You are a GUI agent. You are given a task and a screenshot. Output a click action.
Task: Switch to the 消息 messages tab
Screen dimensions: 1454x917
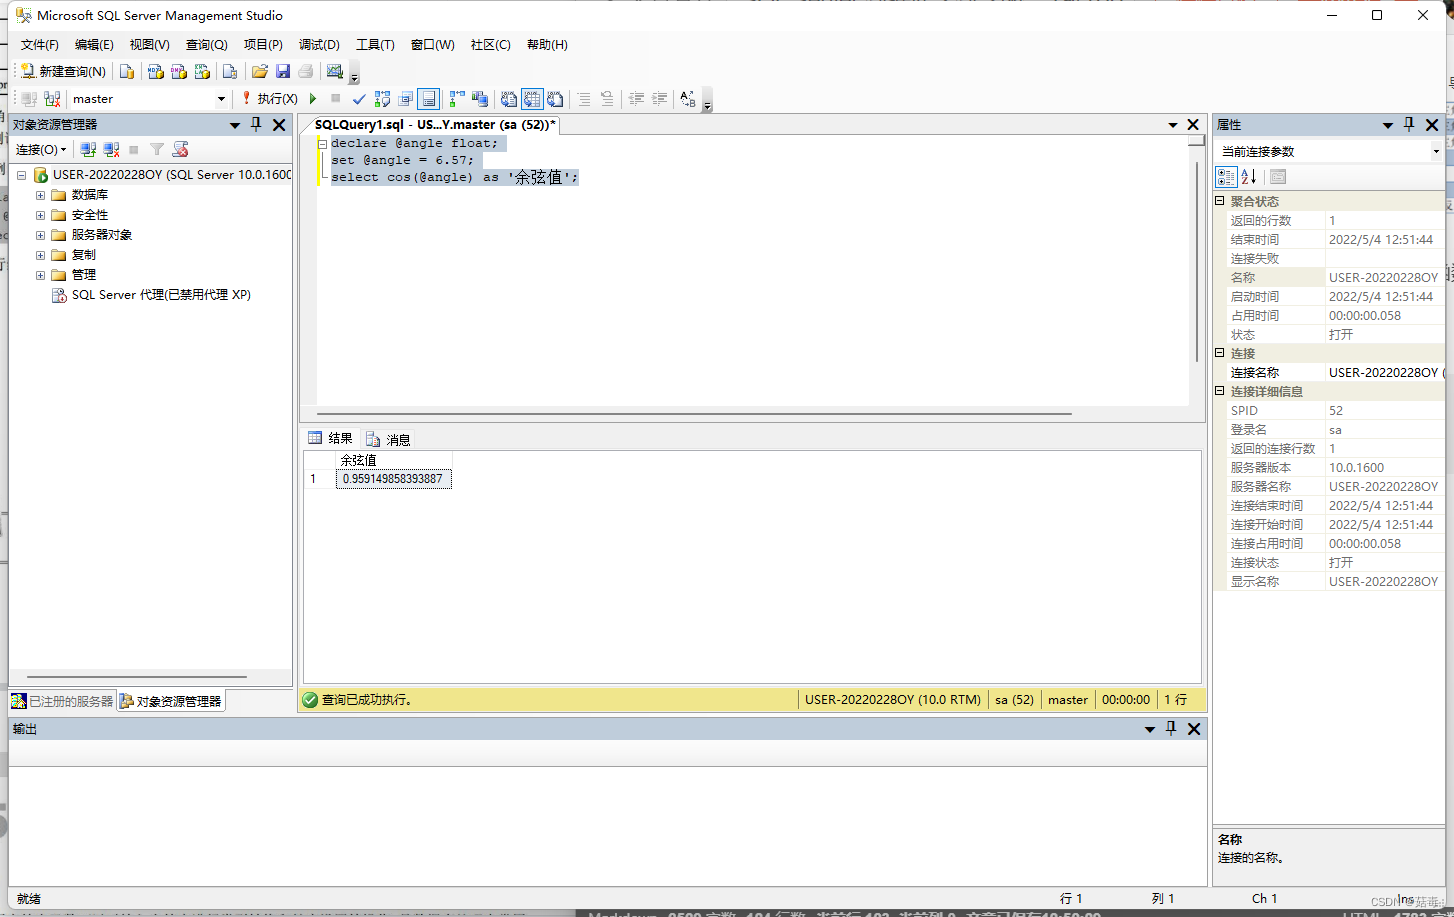pyautogui.click(x=388, y=439)
